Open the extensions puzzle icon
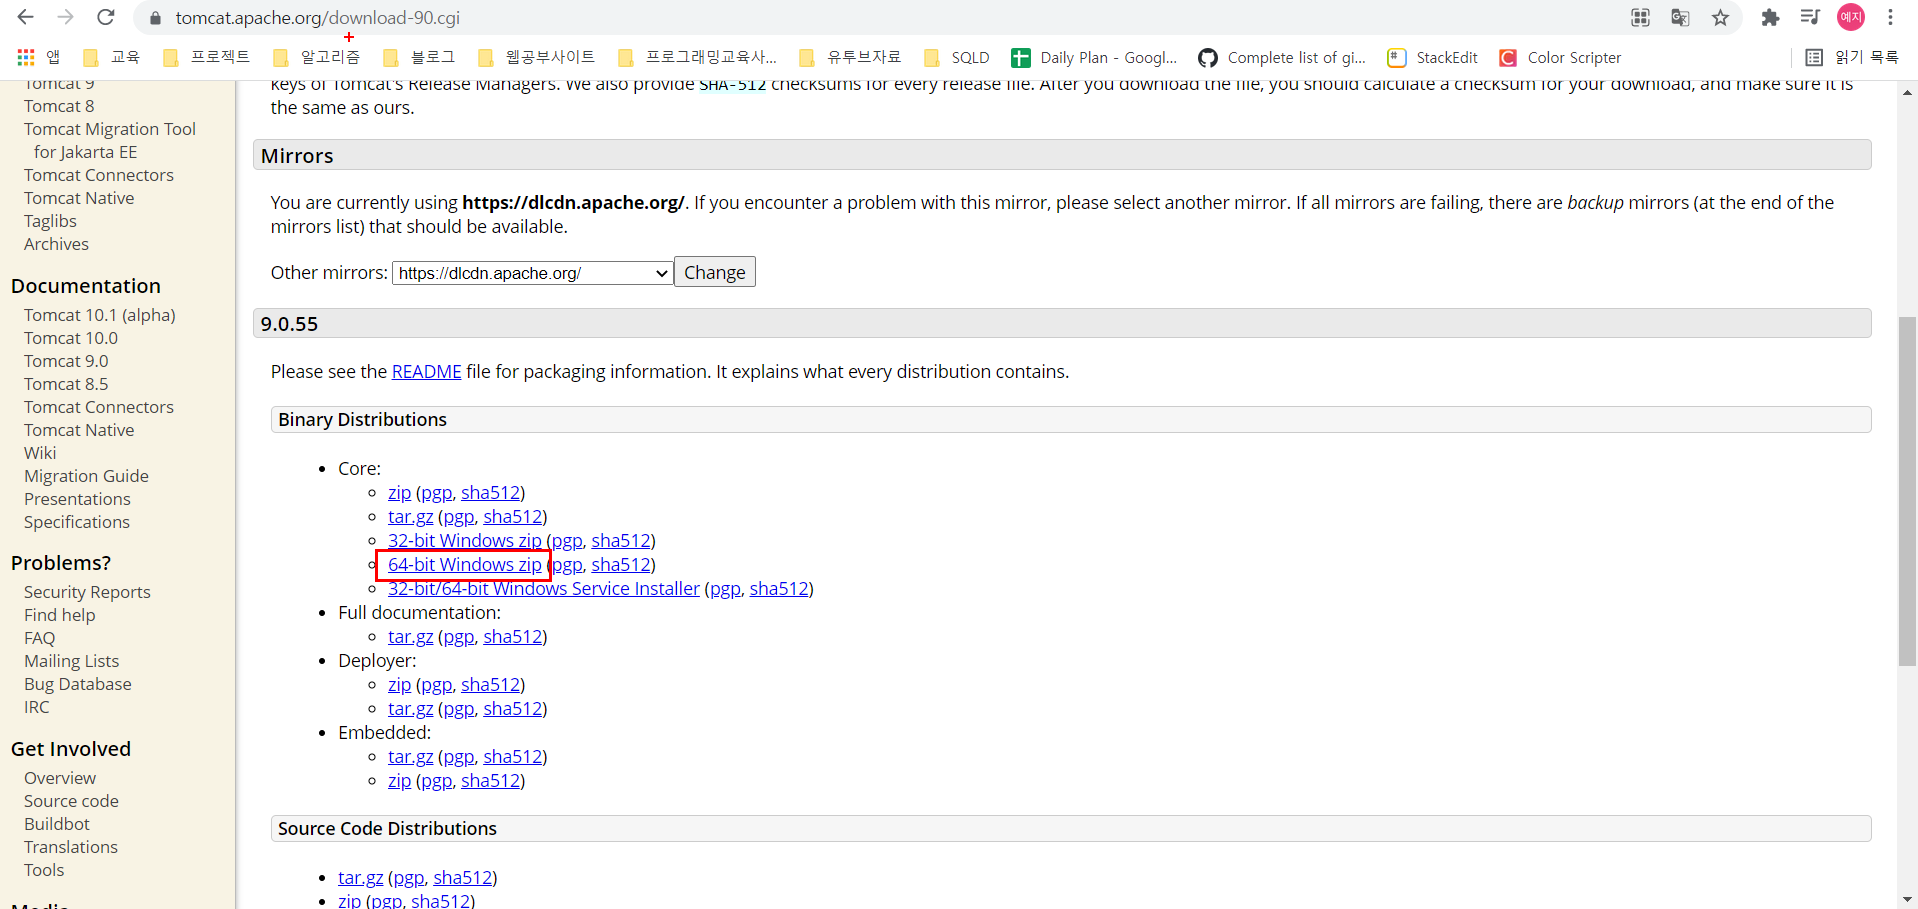 click(x=1770, y=17)
